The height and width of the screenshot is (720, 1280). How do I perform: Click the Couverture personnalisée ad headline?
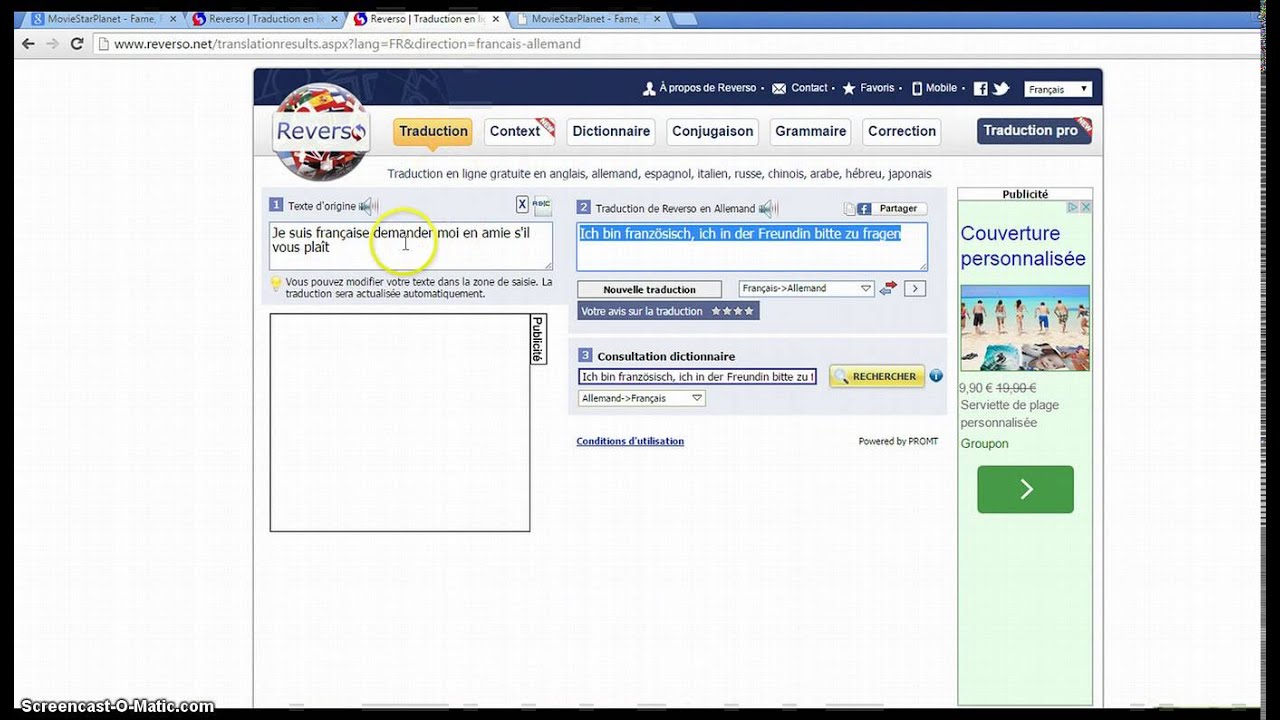[x=1023, y=246]
